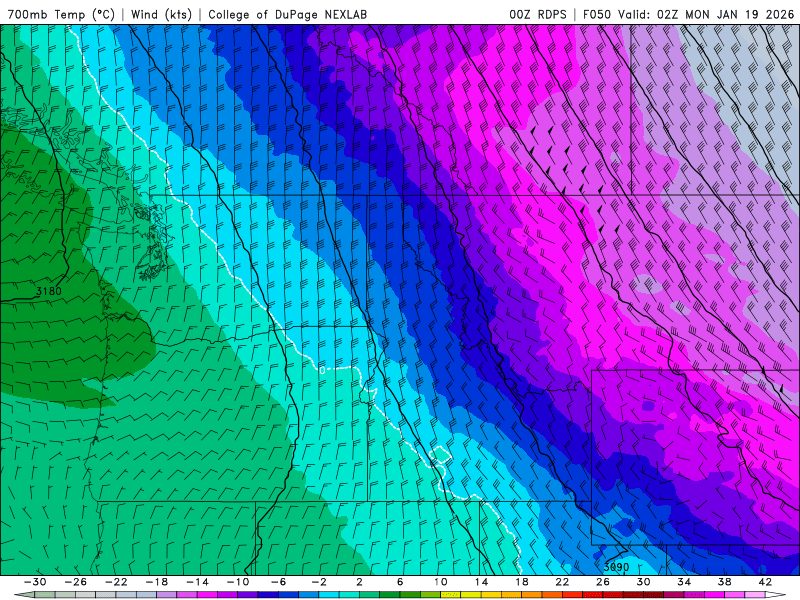Click the "34" color scale label
The height and width of the screenshot is (600, 800).
[x=684, y=582]
